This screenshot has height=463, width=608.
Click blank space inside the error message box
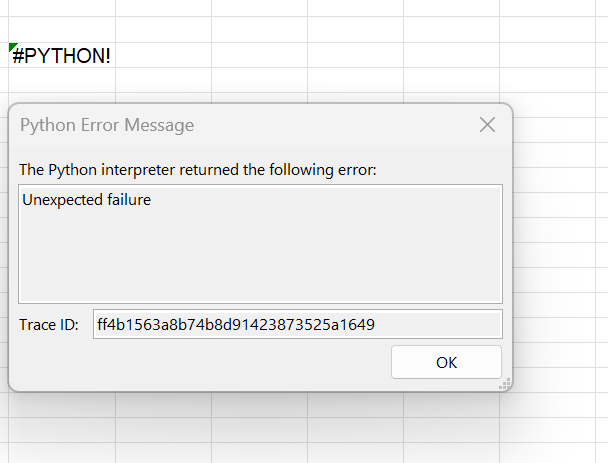pyautogui.click(x=260, y=260)
